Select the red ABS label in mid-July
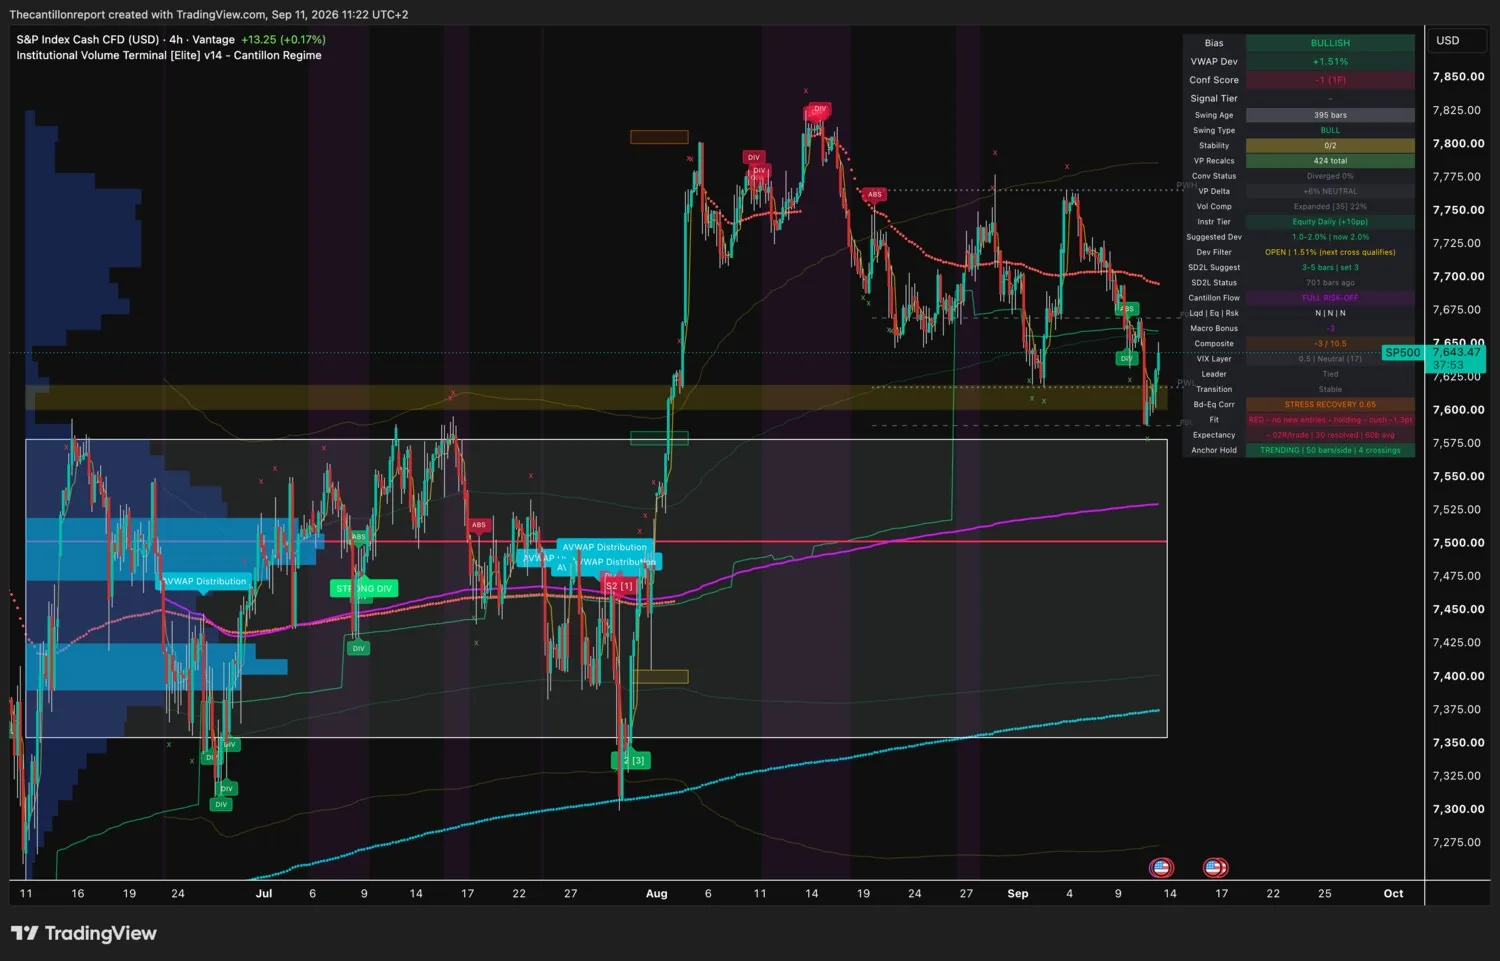This screenshot has height=961, width=1500. [479, 524]
